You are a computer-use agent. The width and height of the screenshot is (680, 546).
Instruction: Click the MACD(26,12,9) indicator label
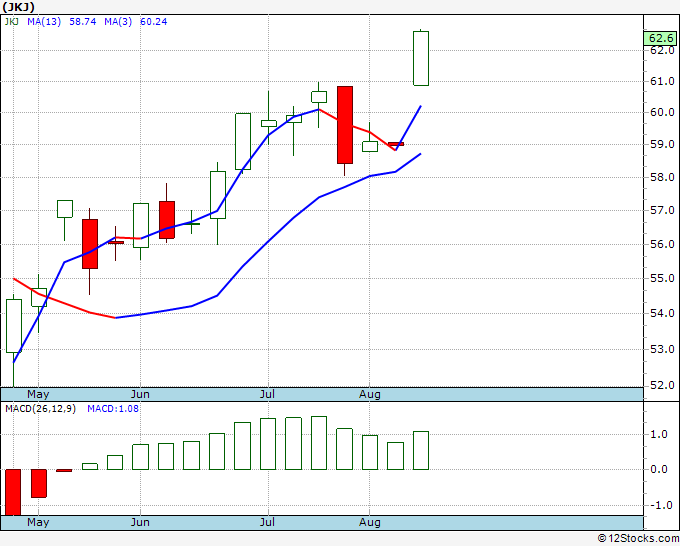(40, 409)
